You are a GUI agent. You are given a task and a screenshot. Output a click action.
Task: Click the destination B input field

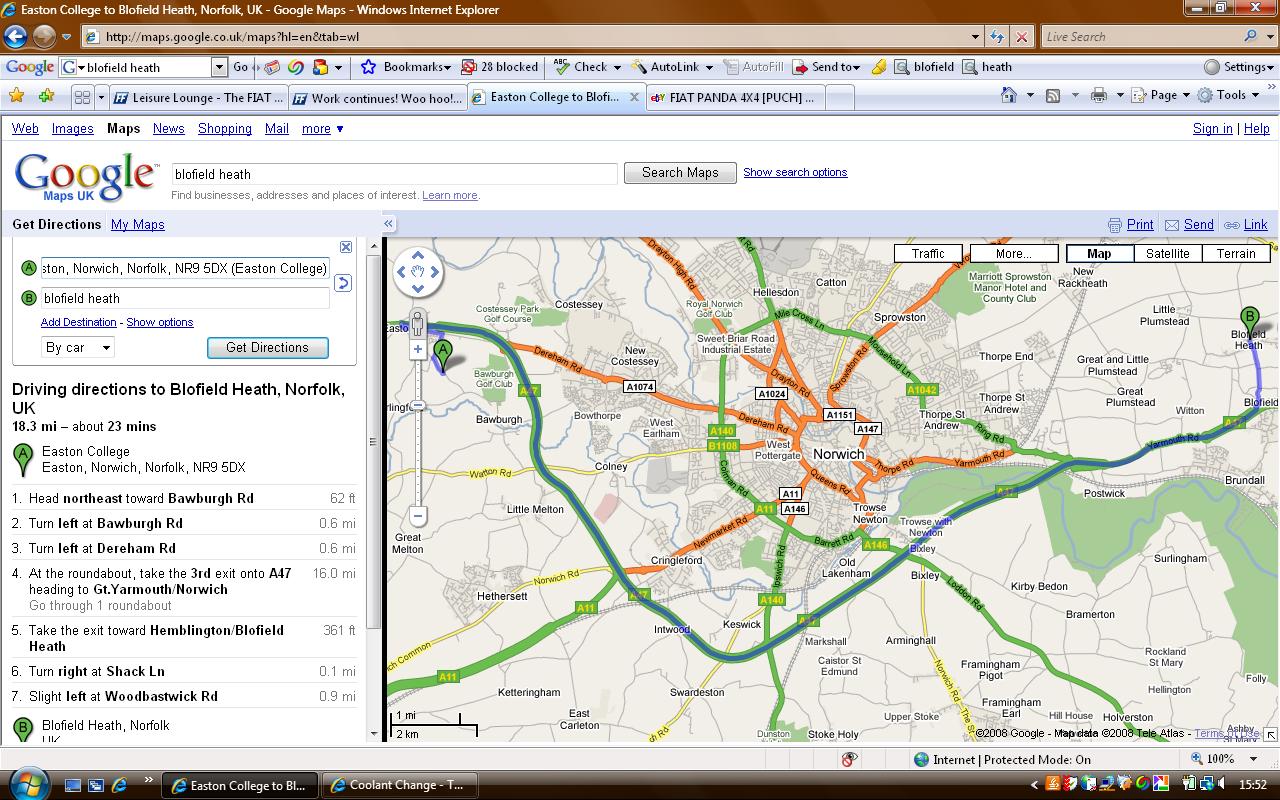click(185, 298)
